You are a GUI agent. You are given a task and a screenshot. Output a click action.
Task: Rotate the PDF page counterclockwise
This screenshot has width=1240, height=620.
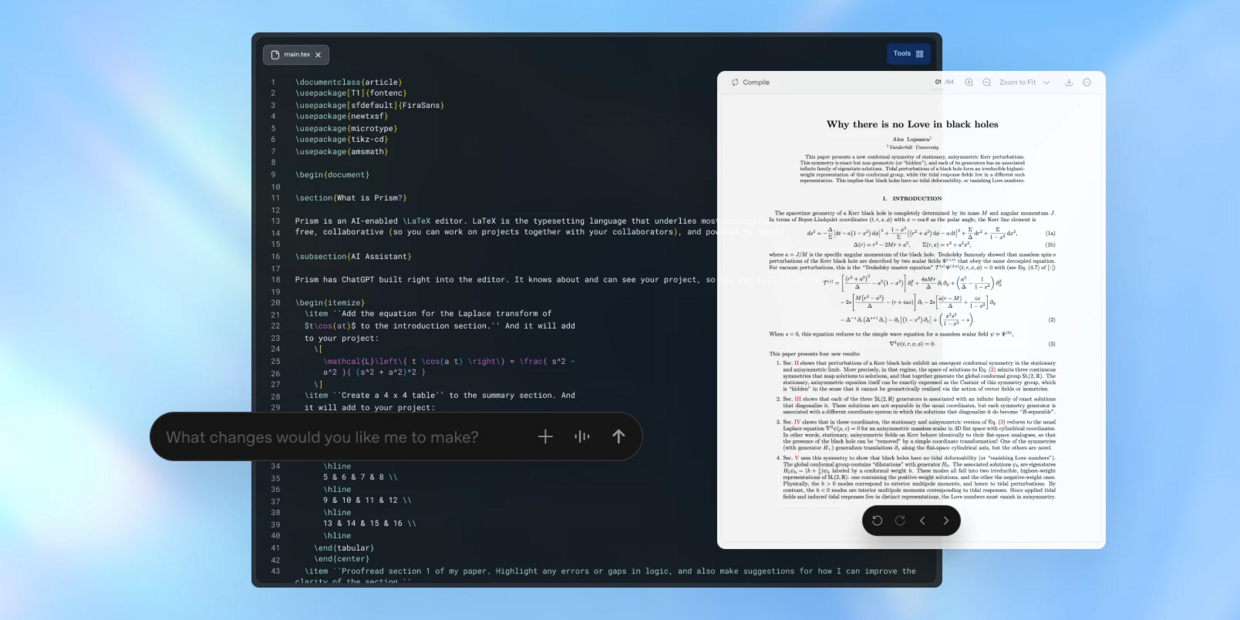click(x=878, y=520)
